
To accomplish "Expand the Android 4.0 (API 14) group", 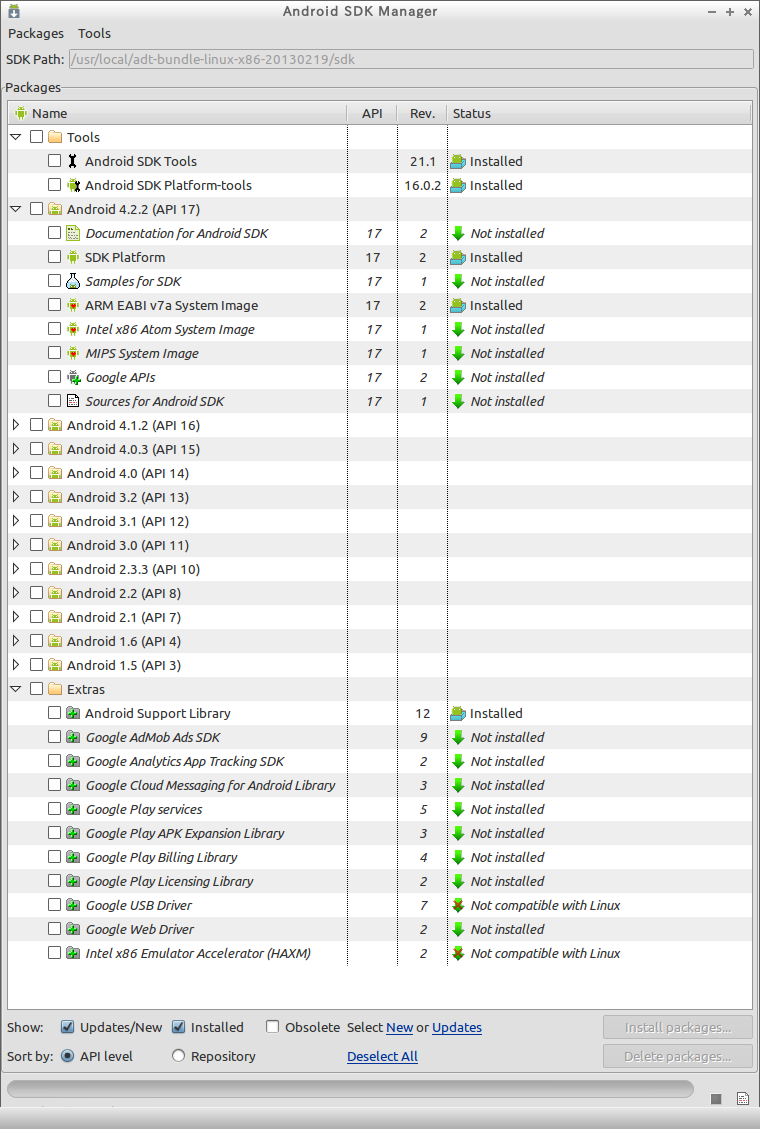I will coord(16,473).
